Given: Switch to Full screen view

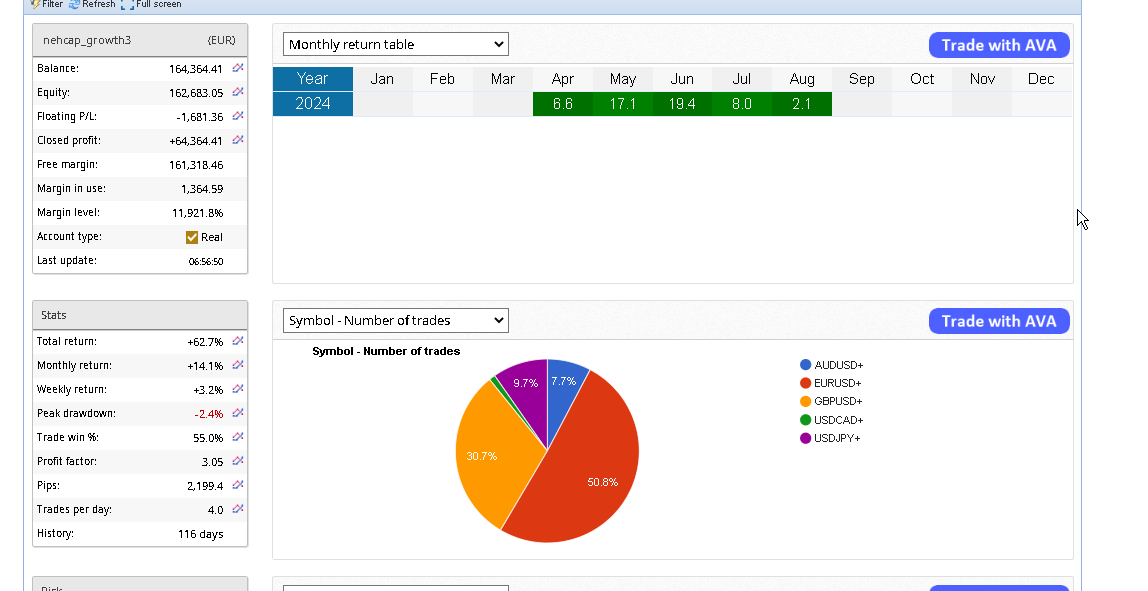Looking at the screenshot, I should pos(152,5).
